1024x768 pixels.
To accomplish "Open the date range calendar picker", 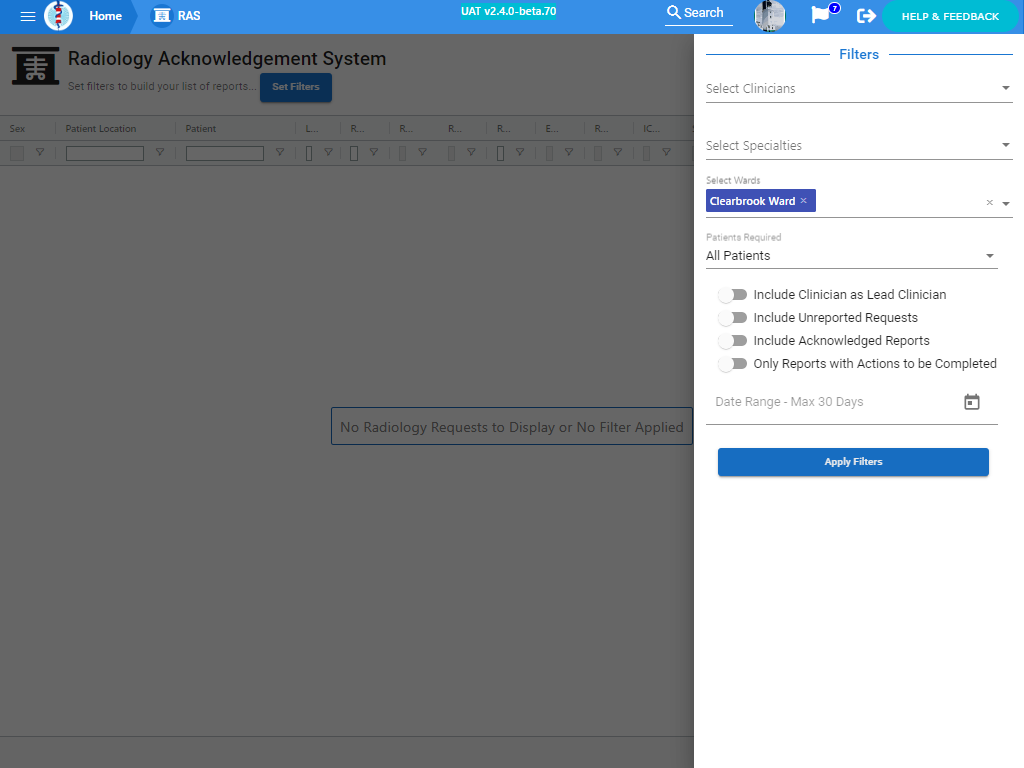I will pos(972,402).
